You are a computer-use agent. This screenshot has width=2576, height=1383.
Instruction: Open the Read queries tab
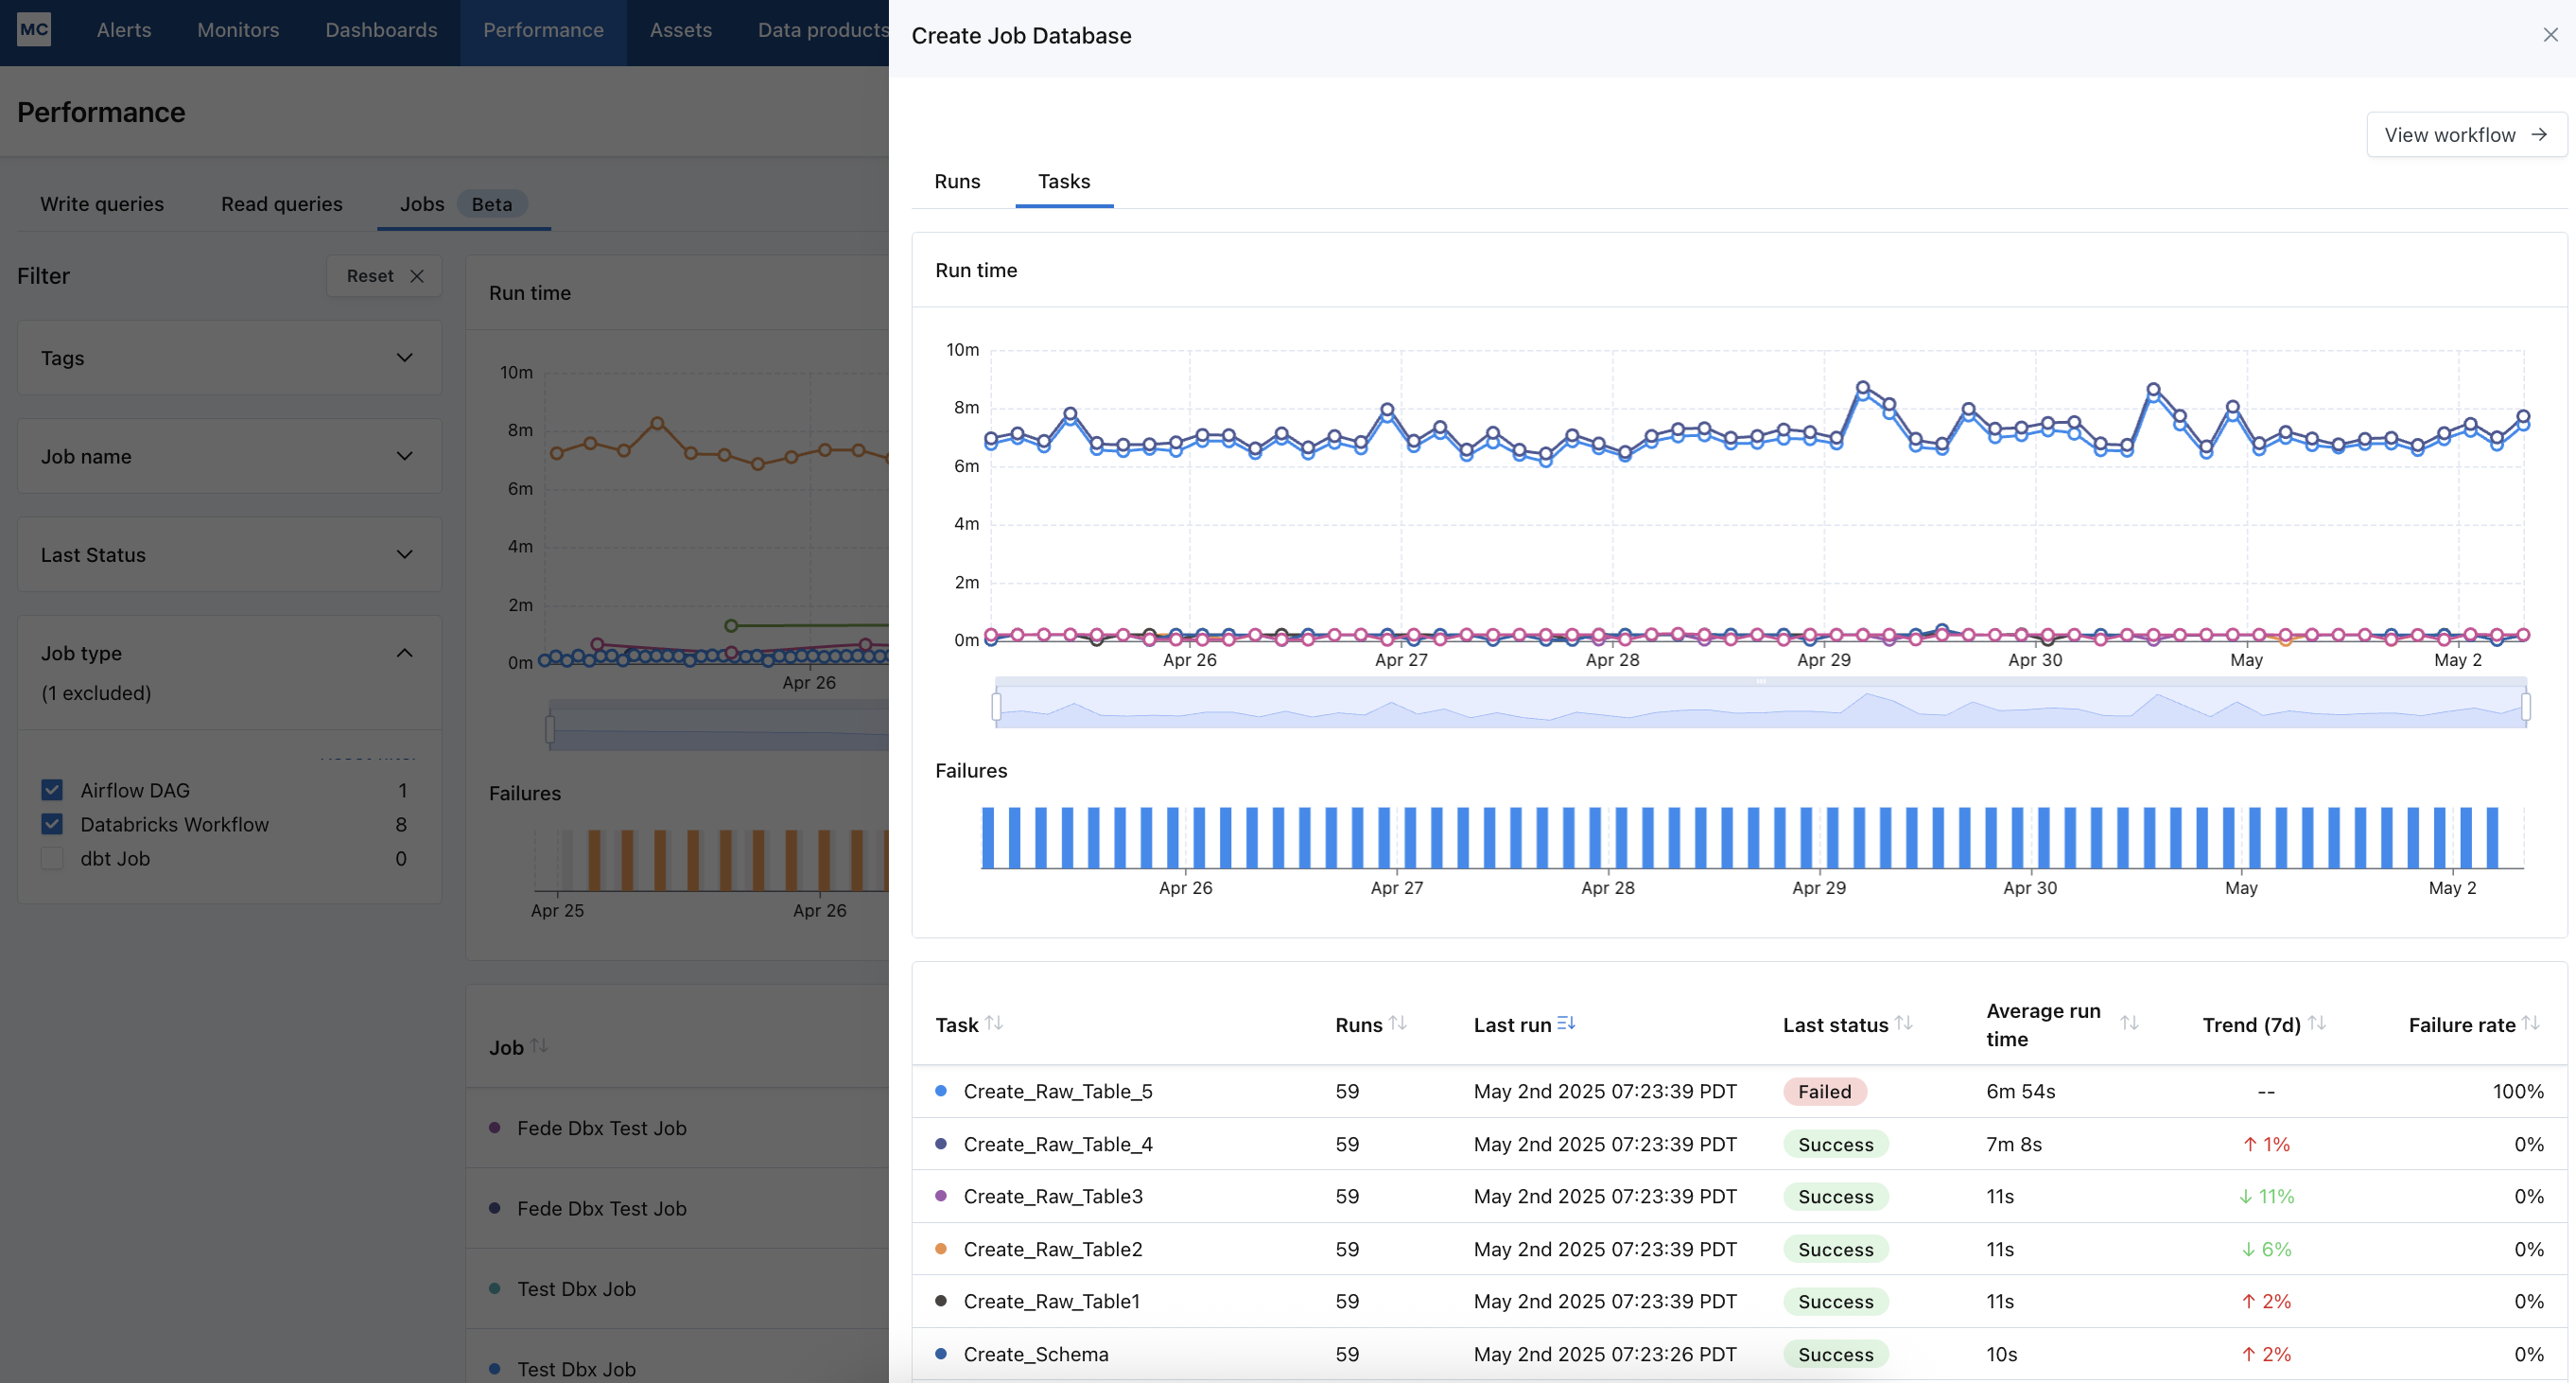click(281, 204)
